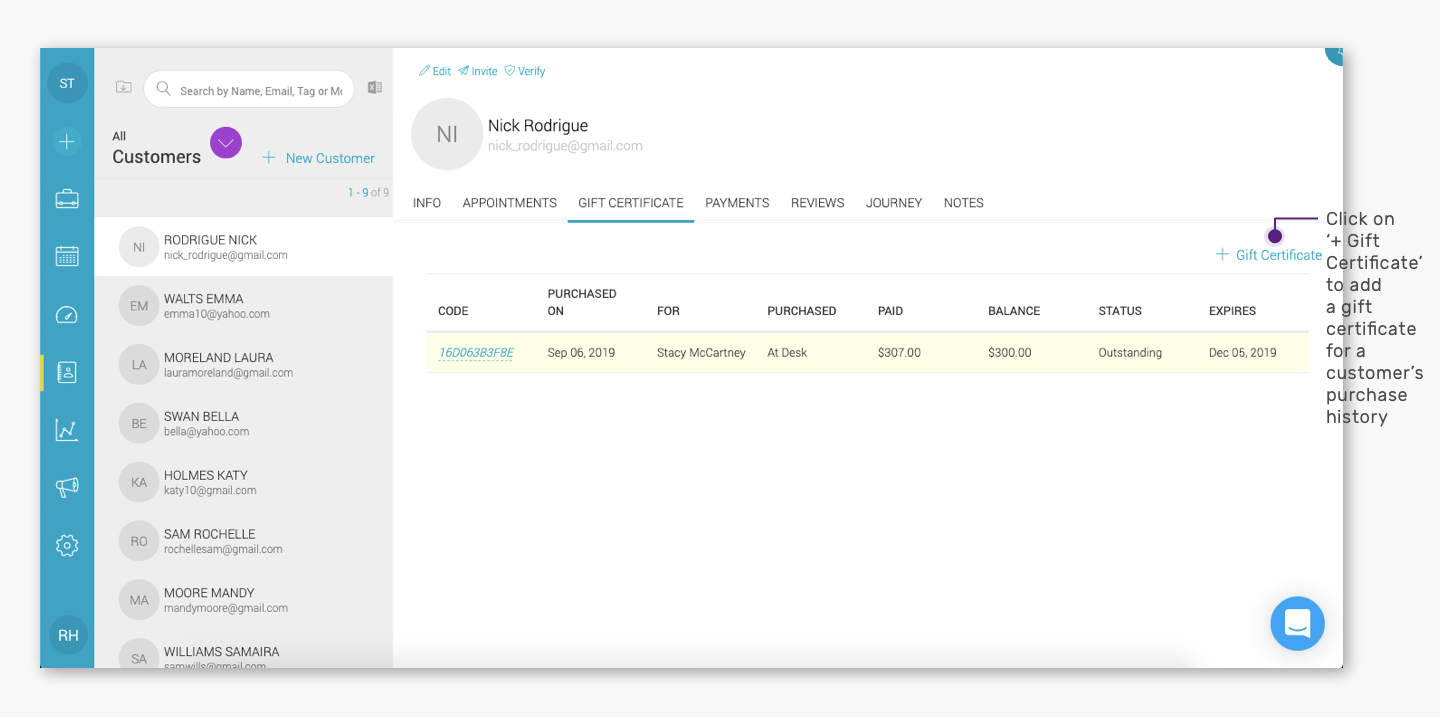Click the plus quick-add icon in sidebar
This screenshot has width=1440, height=718.
pyautogui.click(x=67, y=142)
